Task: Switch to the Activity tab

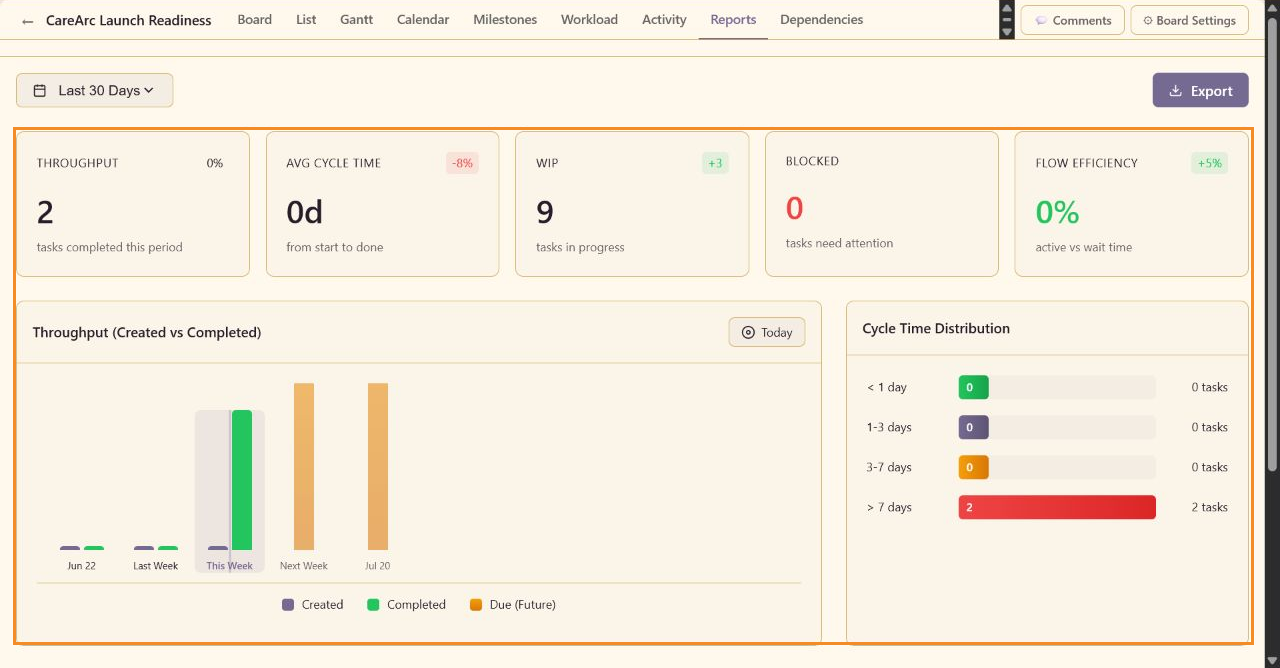Action: click(664, 20)
